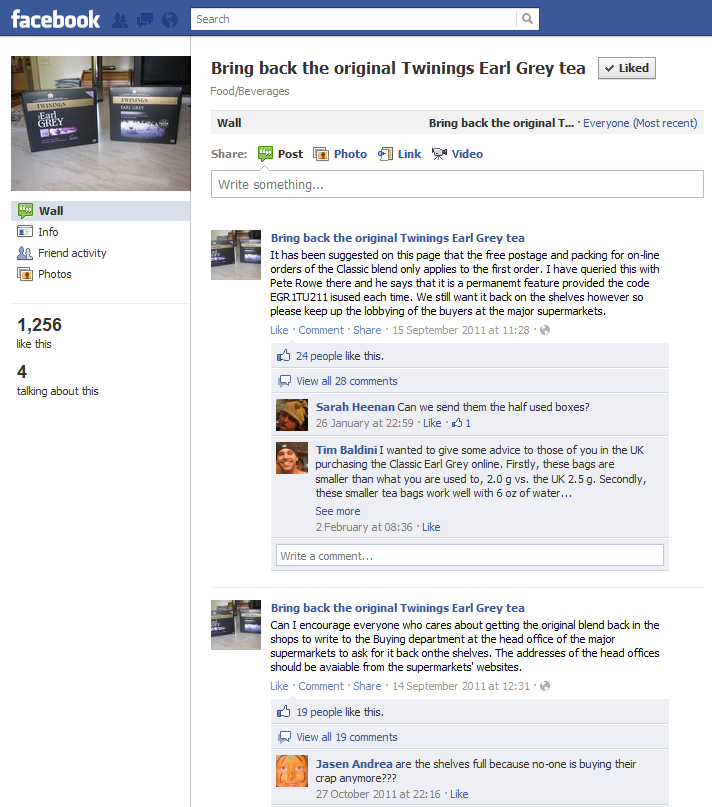This screenshot has height=807, width=712.
Task: Open the Info section in sidebar
Action: (x=48, y=232)
